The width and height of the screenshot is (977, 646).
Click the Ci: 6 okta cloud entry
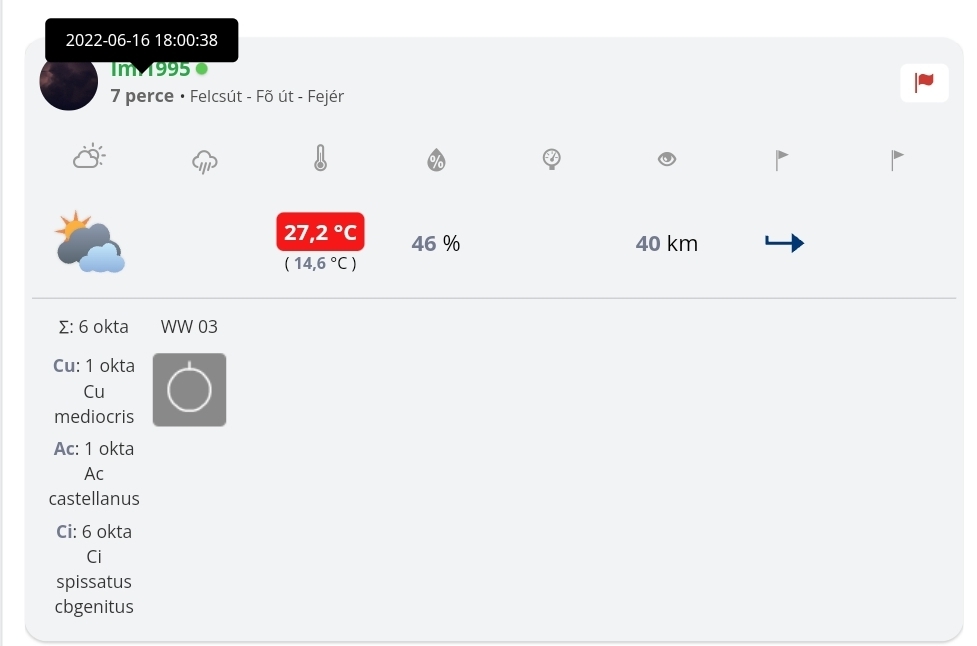[94, 532]
